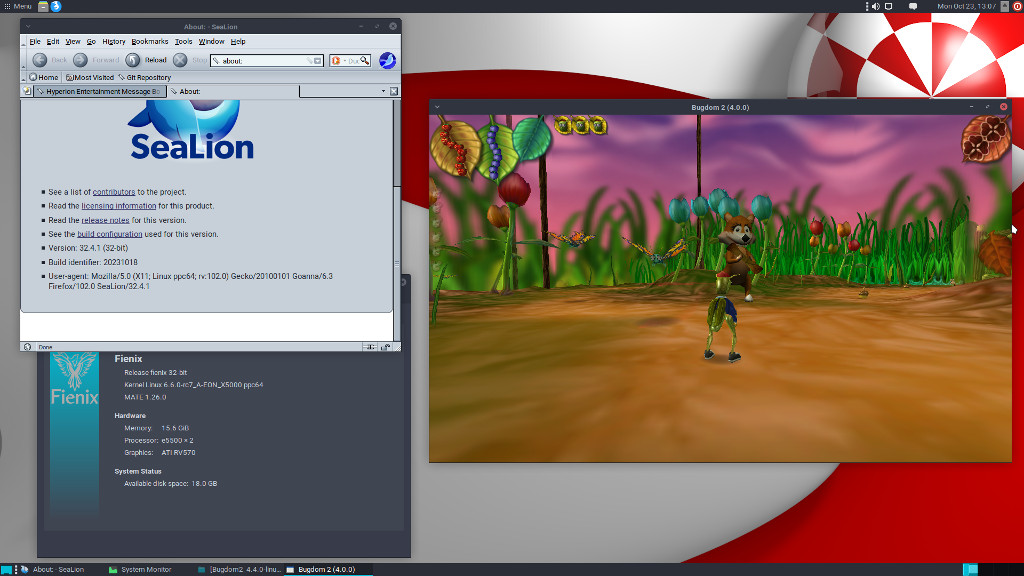
Task: Click the SeaLion vertical scrollbar
Action: [396, 219]
